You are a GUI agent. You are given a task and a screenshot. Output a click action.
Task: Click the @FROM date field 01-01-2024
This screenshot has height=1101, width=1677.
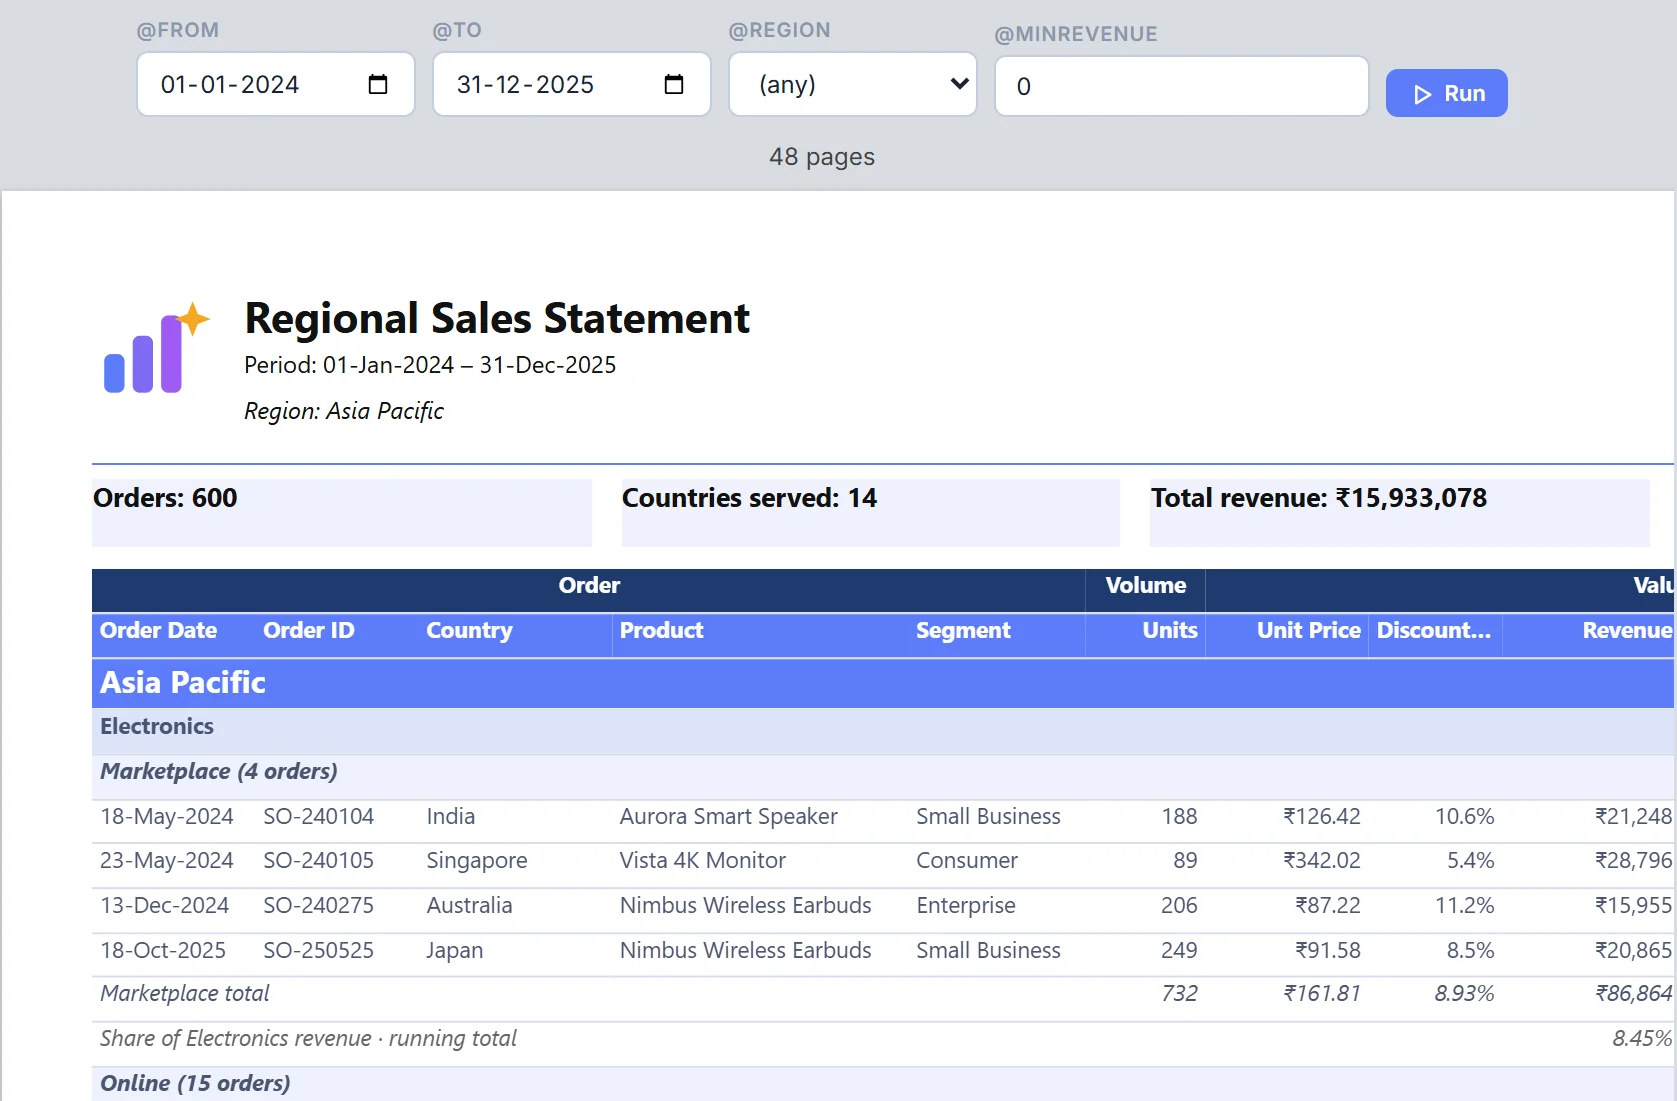(276, 84)
